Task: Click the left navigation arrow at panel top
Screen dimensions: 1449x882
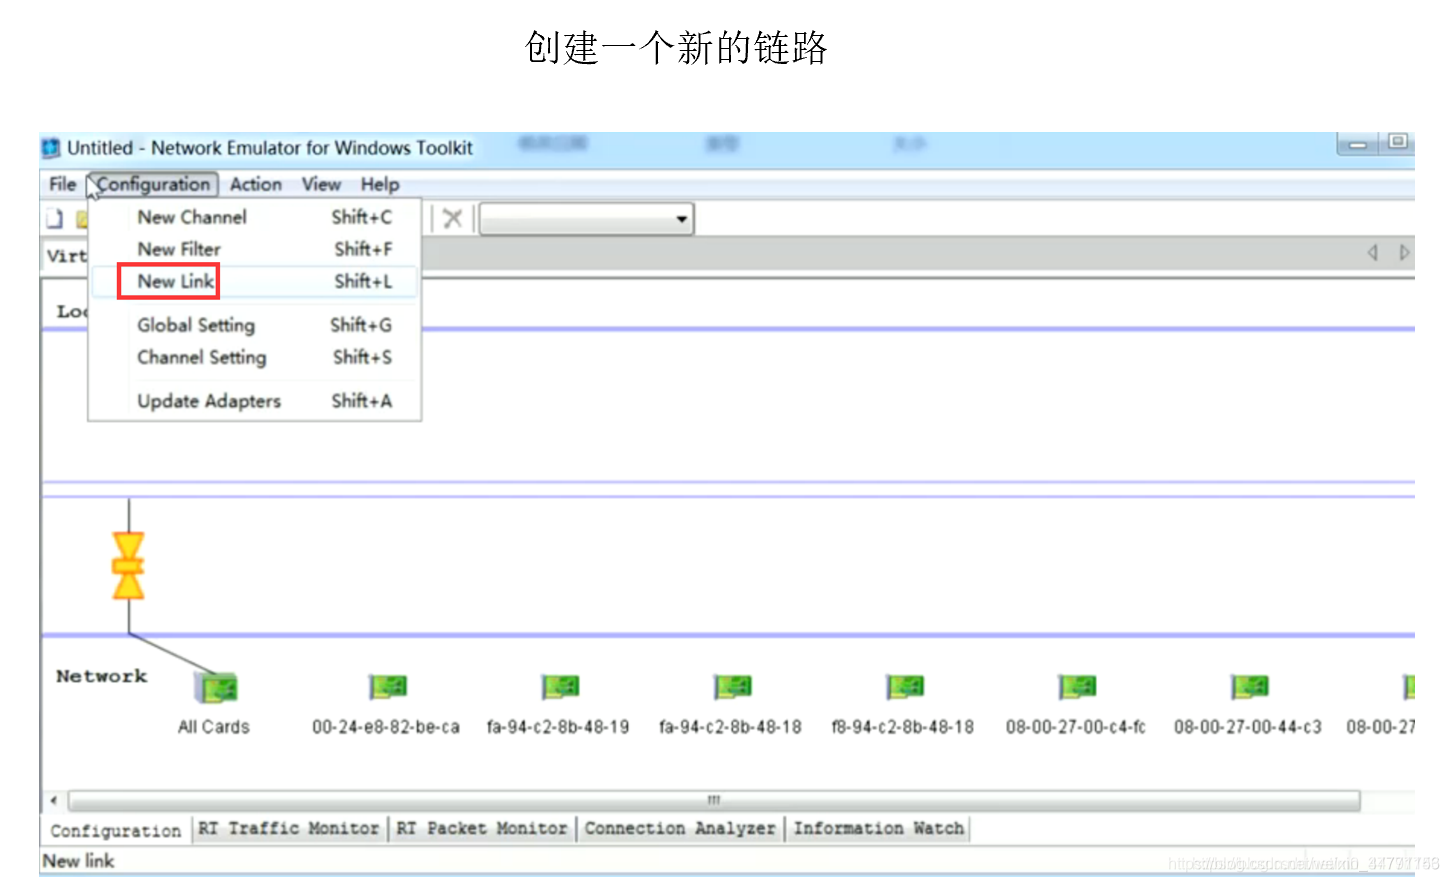Action: tap(1373, 252)
